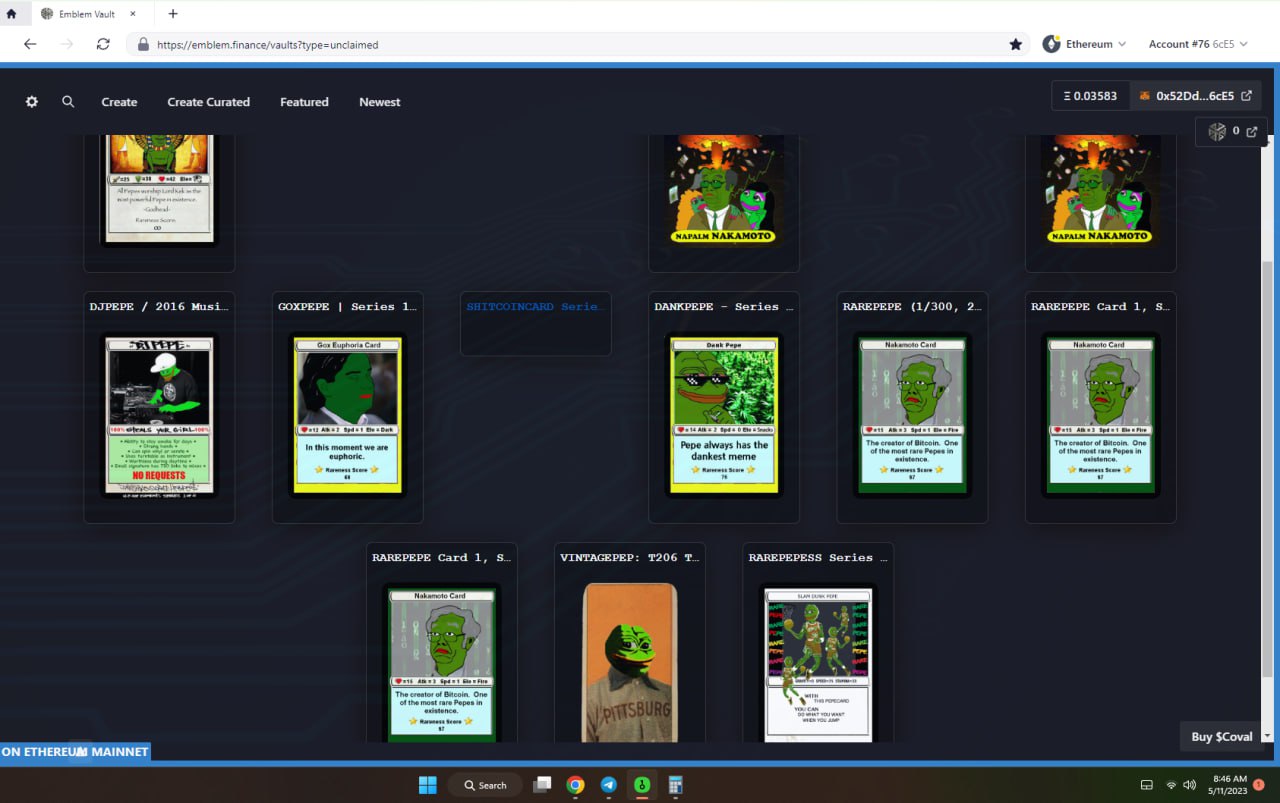Open the DJPEPE / 2016 Musi... card title
This screenshot has width=1280, height=803.
click(159, 307)
